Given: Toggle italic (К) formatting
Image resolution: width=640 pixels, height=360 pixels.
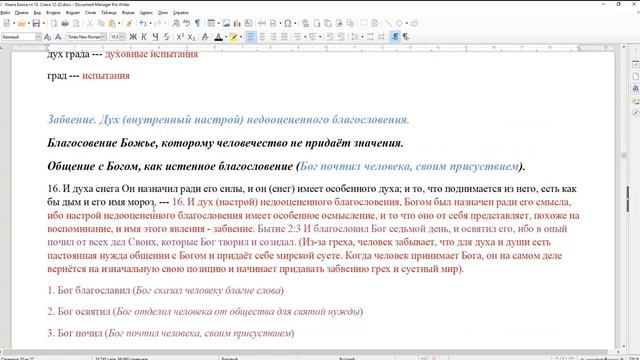Looking at the screenshot, I should click(x=144, y=37).
